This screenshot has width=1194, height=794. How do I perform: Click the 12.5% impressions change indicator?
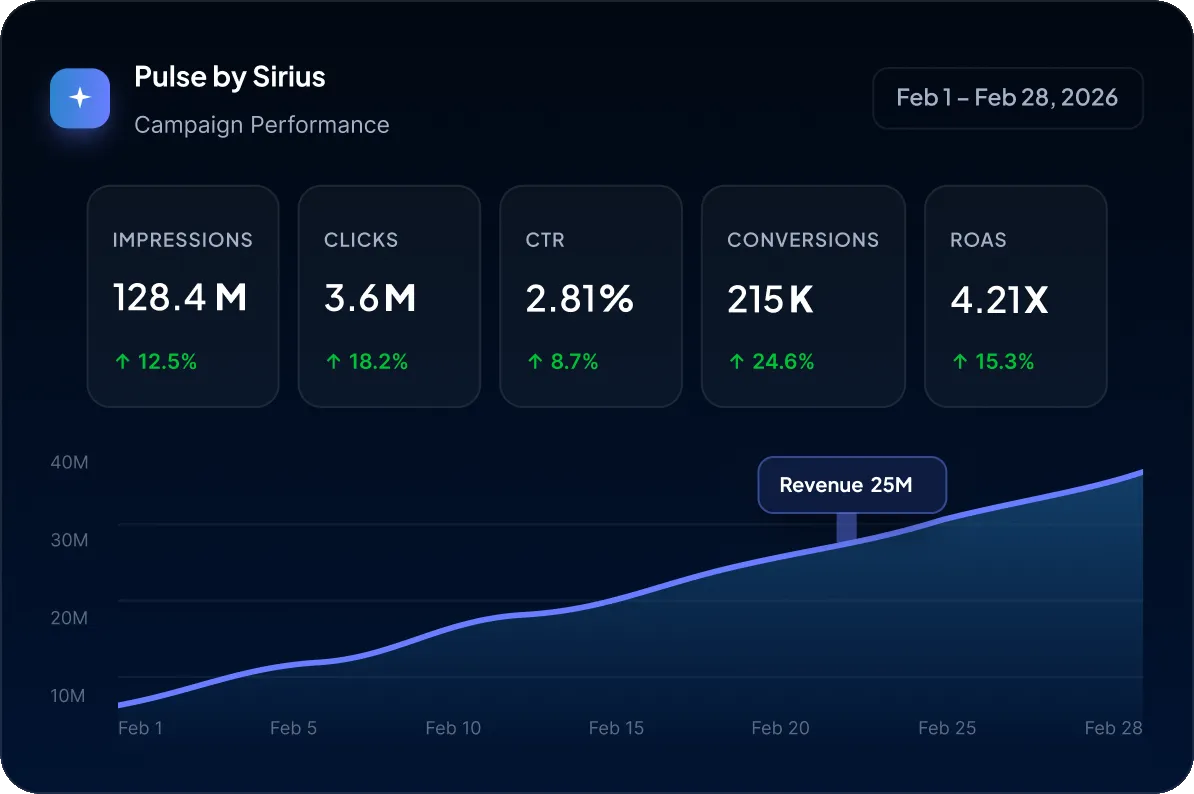coord(156,362)
